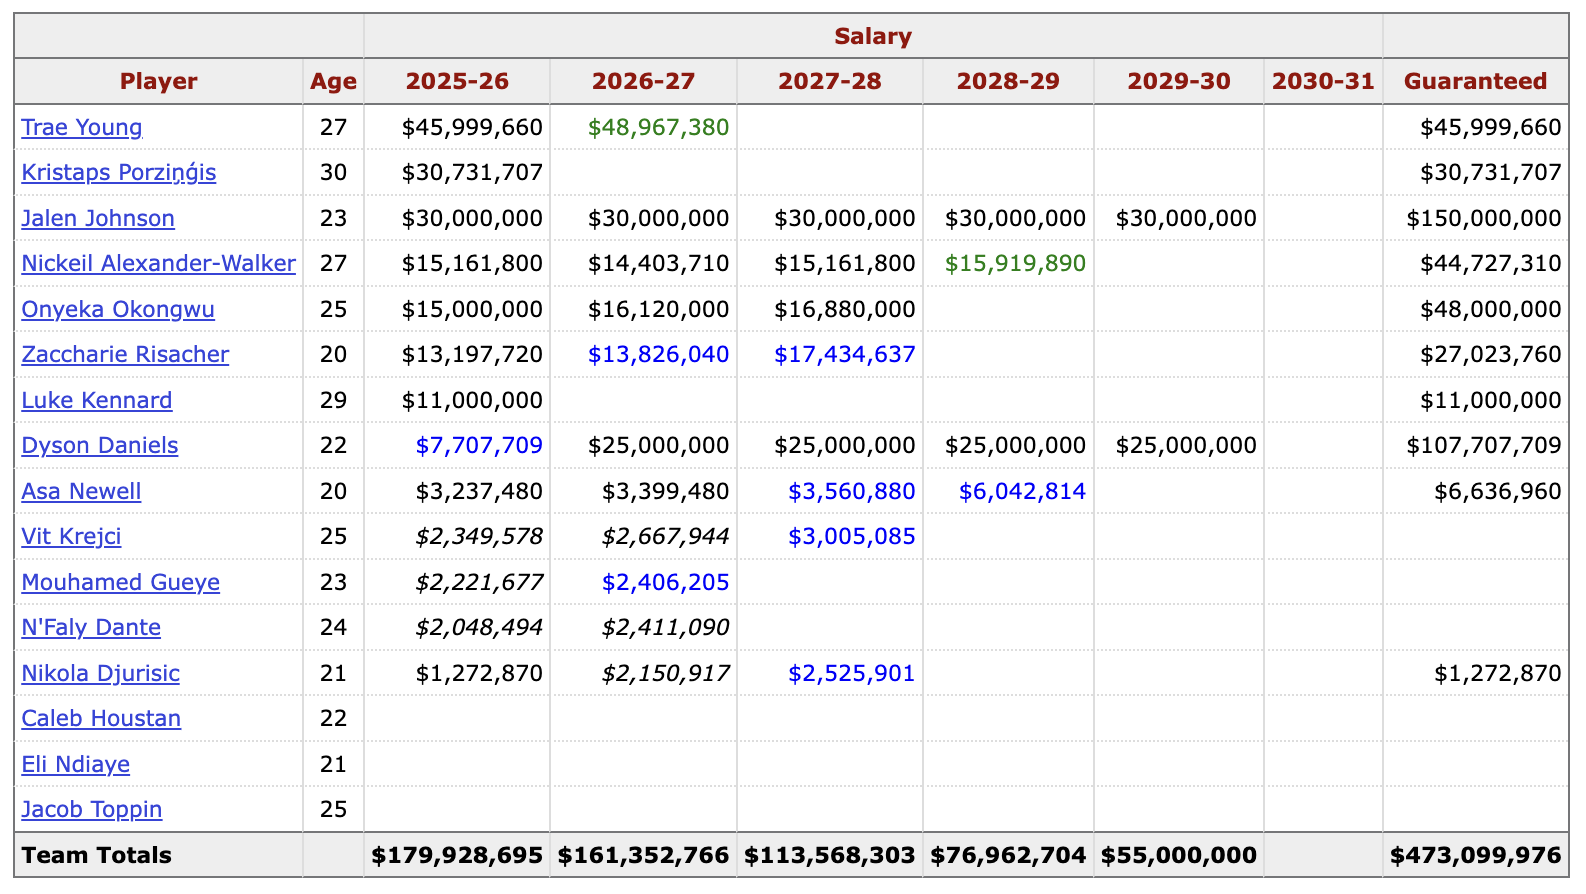
Task: Open the Zaccharie Risacher link
Action: coord(125,354)
